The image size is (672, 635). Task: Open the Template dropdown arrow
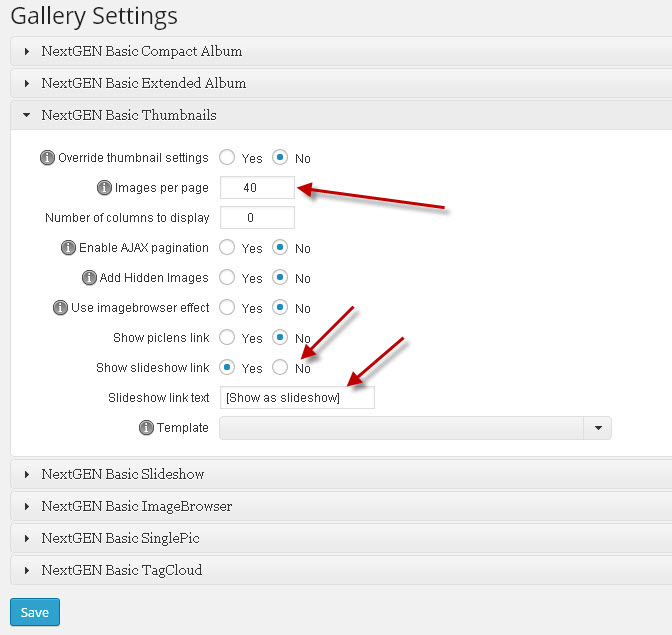598,428
